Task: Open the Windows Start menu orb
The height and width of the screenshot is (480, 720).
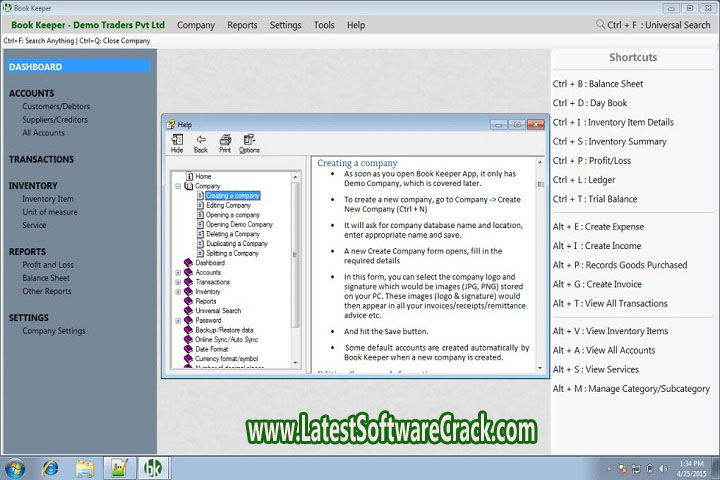Action: tap(15, 467)
